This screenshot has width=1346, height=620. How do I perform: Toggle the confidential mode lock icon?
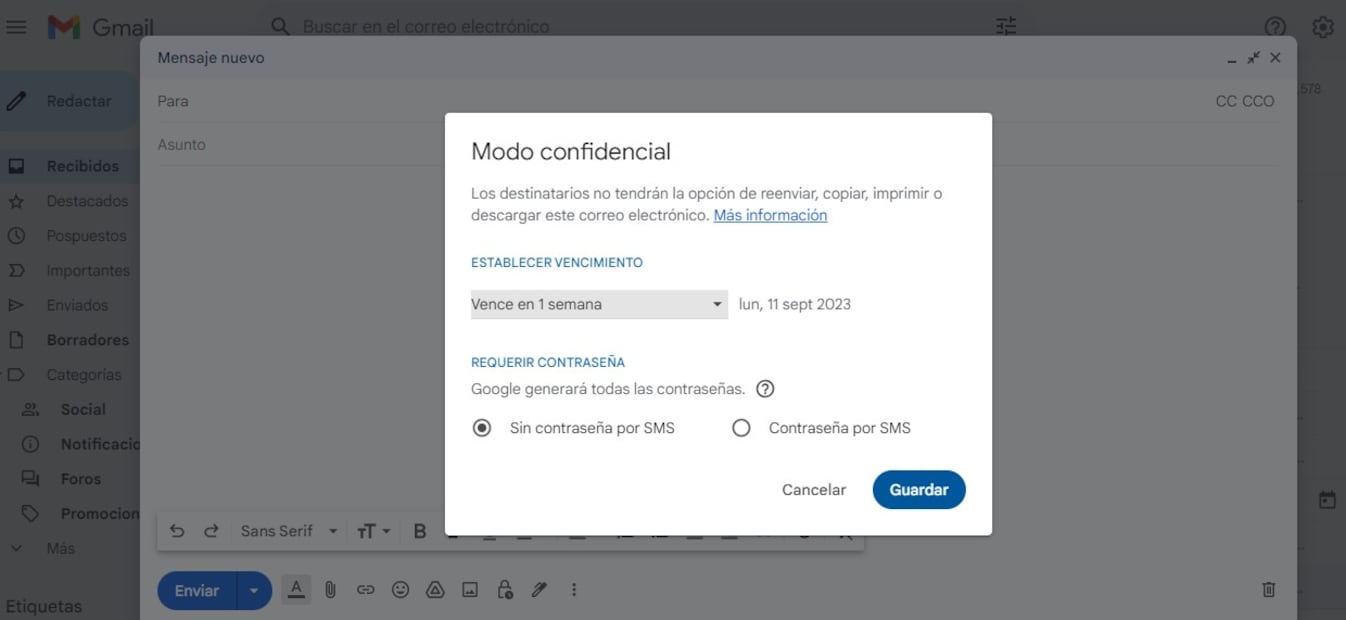[505, 590]
